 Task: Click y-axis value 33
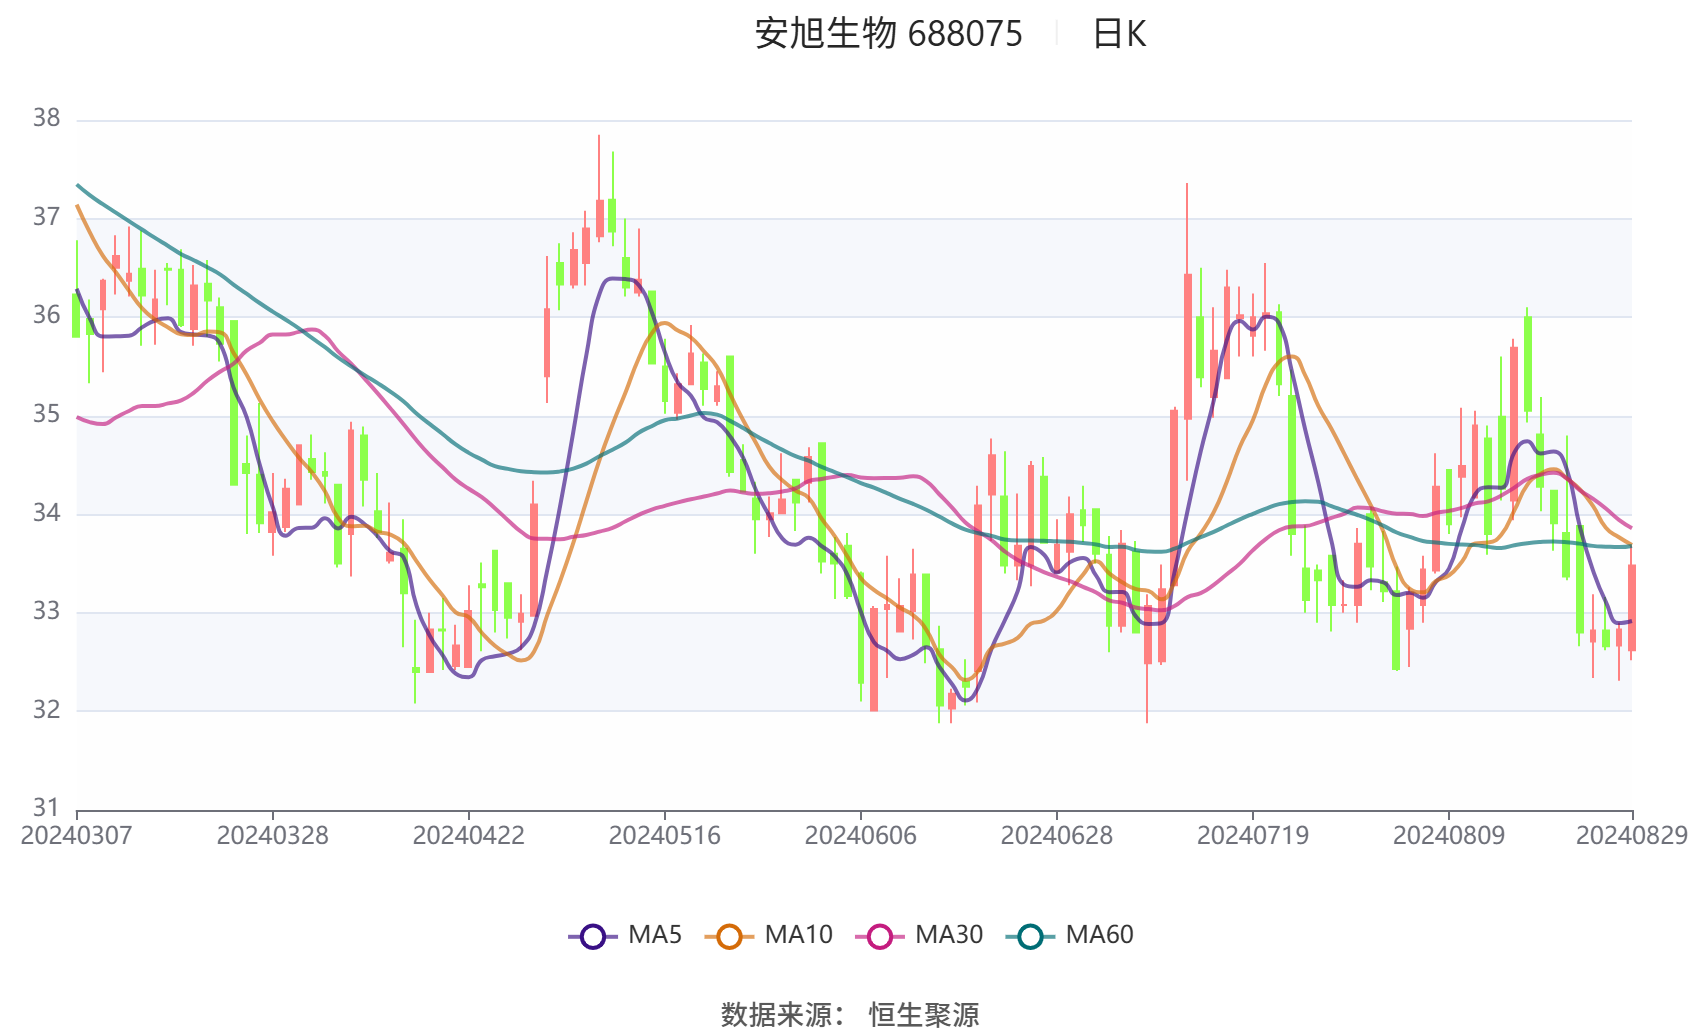point(47,611)
